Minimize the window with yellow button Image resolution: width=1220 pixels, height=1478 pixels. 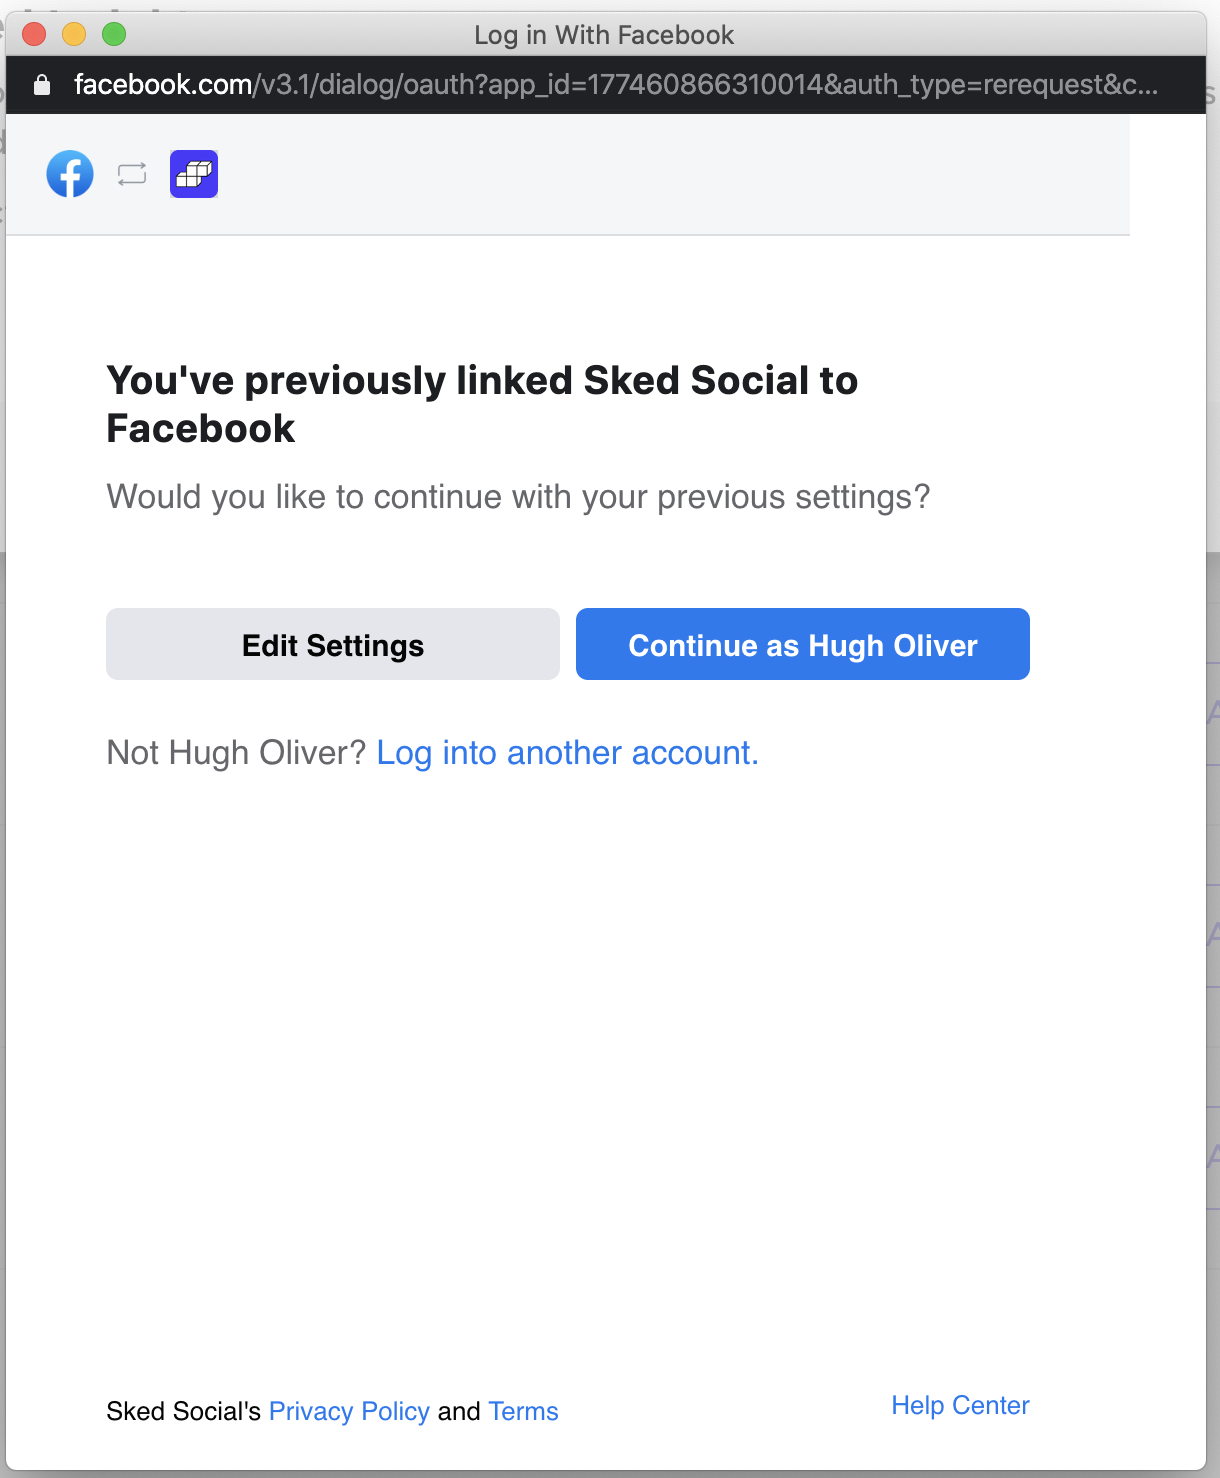pyautogui.click(x=74, y=34)
